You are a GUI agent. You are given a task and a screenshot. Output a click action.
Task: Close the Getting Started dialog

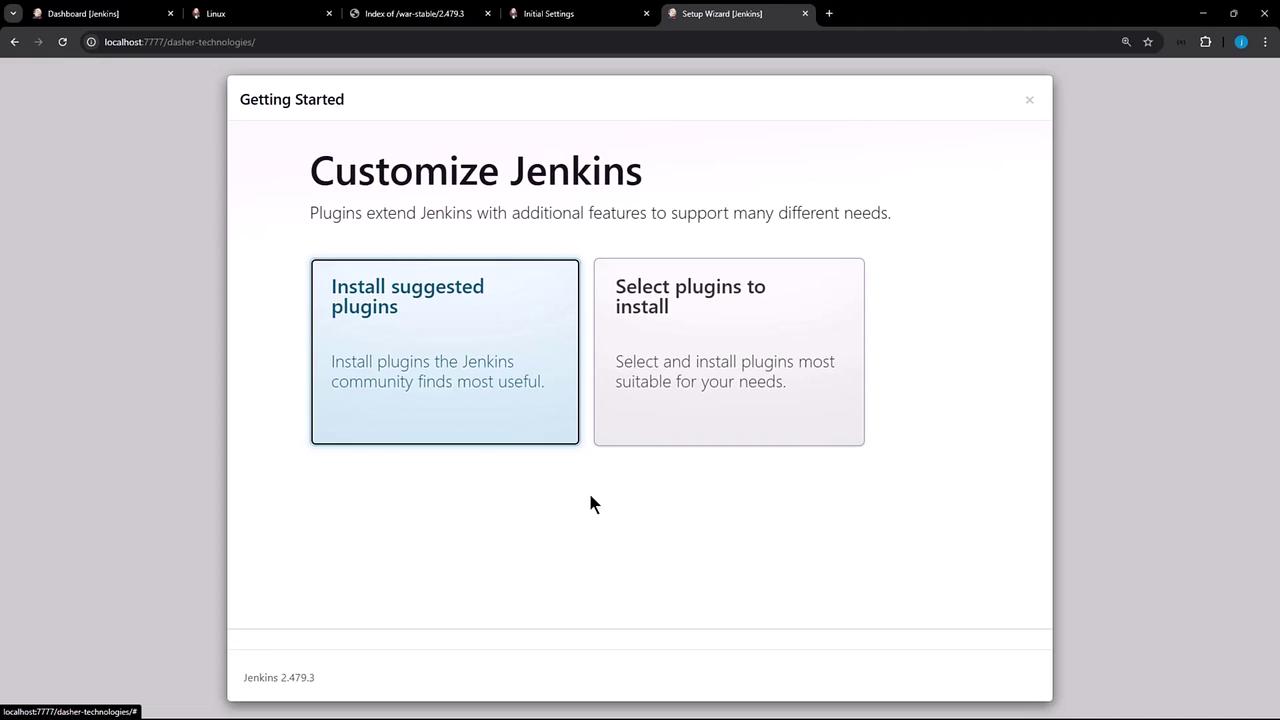click(x=1029, y=100)
